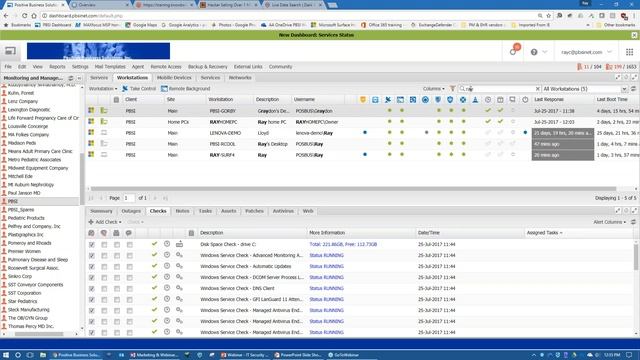Click the Windows Start button

6,355
